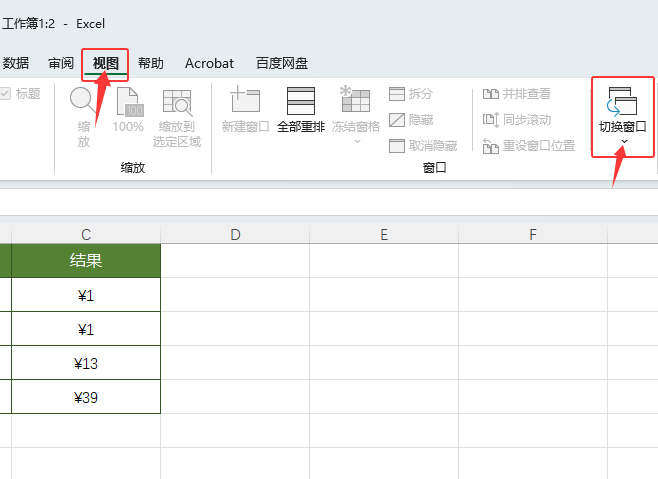Select the cell containing ¥13
658x479 pixels.
(86, 363)
